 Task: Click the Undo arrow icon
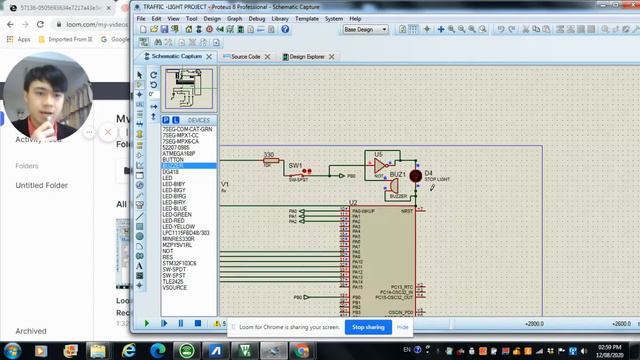coord(500,29)
